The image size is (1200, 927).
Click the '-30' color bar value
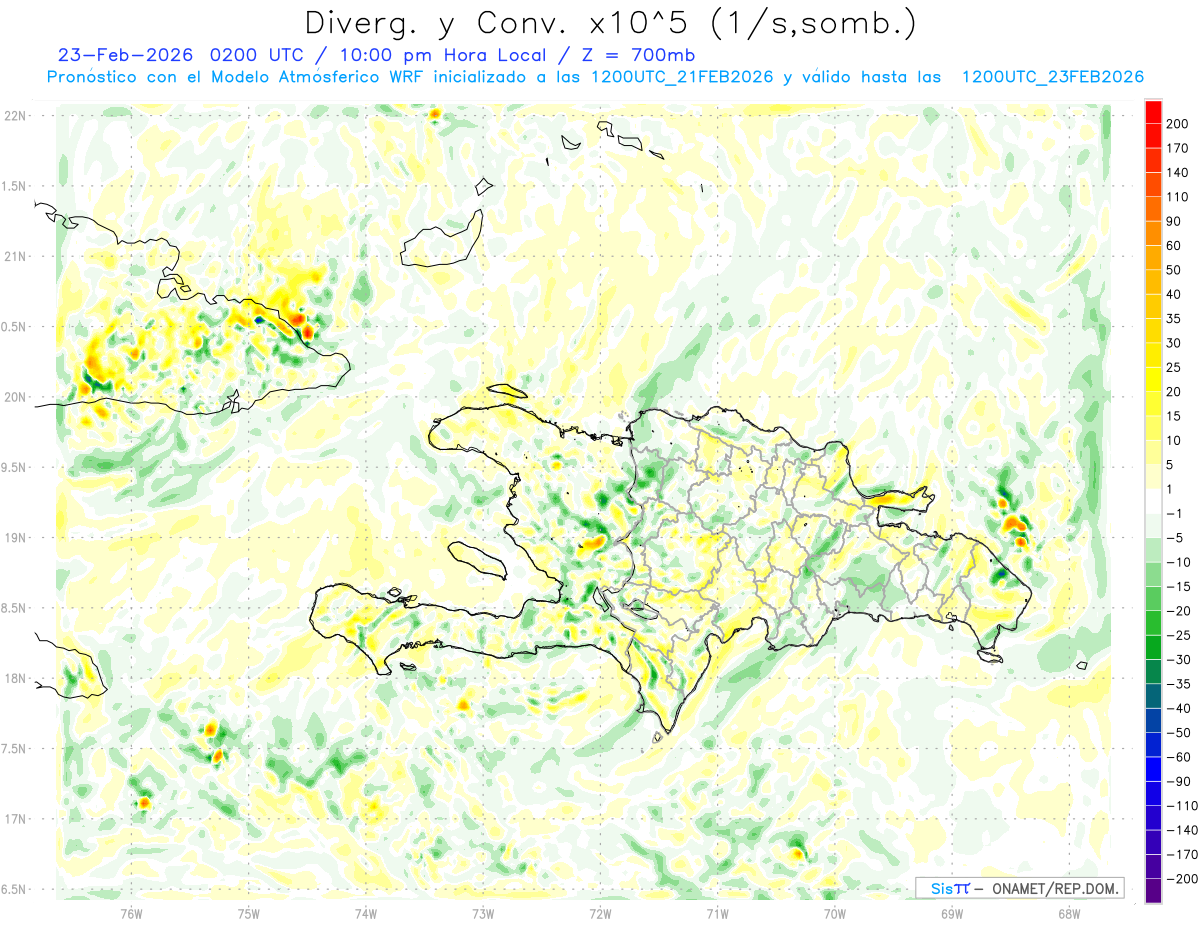click(x=1178, y=660)
